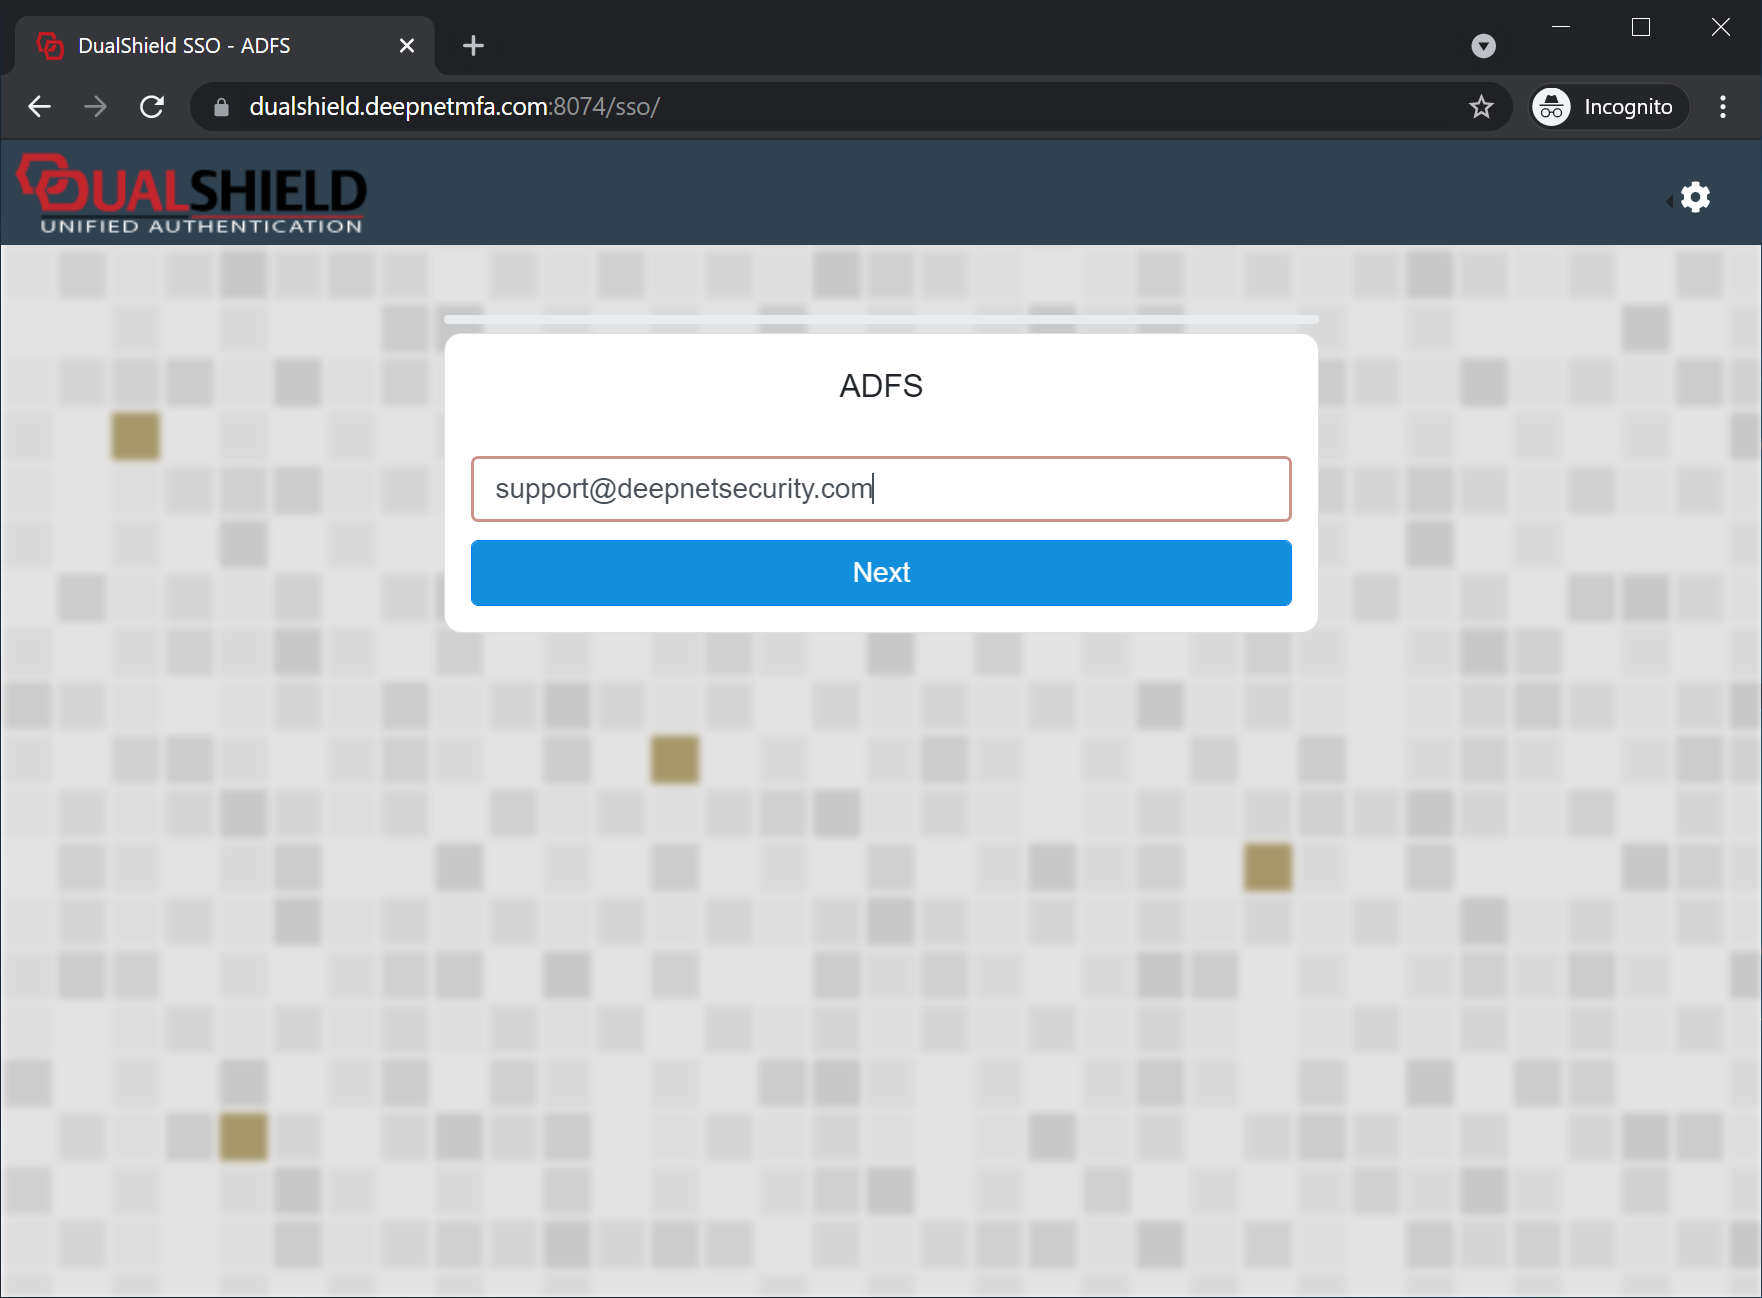The width and height of the screenshot is (1762, 1298).
Task: Minimize the browser window
Action: click(1561, 27)
